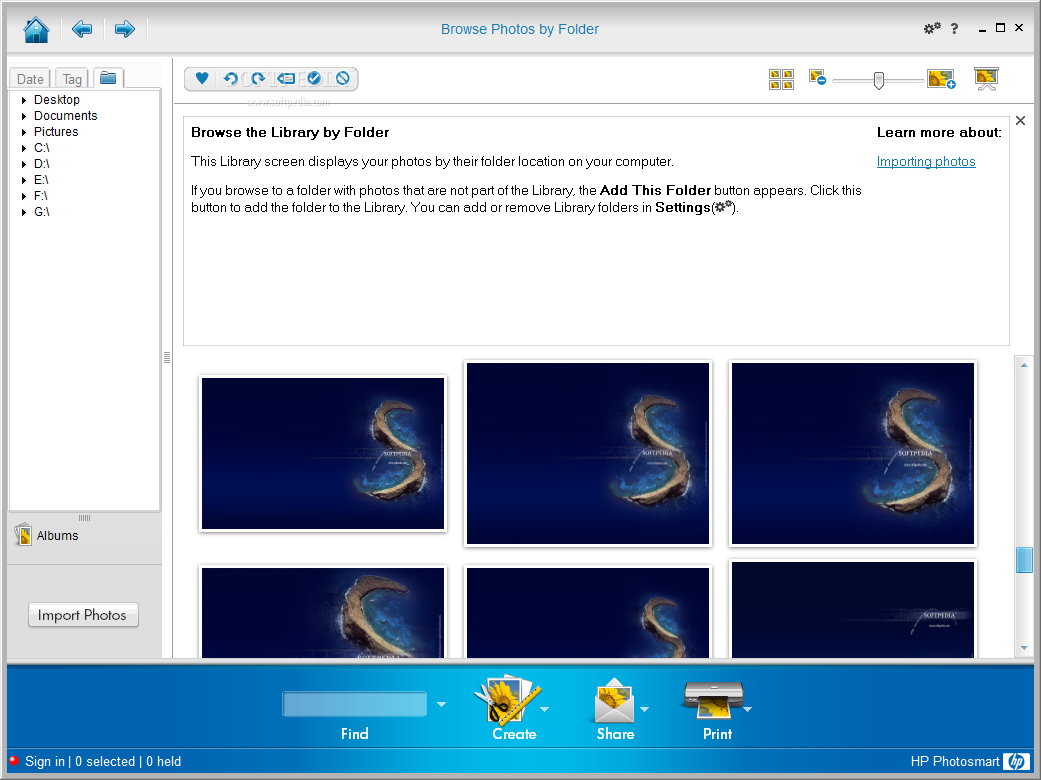Click in the Find search field
Viewport: 1041px width, 780px height.
(x=355, y=704)
